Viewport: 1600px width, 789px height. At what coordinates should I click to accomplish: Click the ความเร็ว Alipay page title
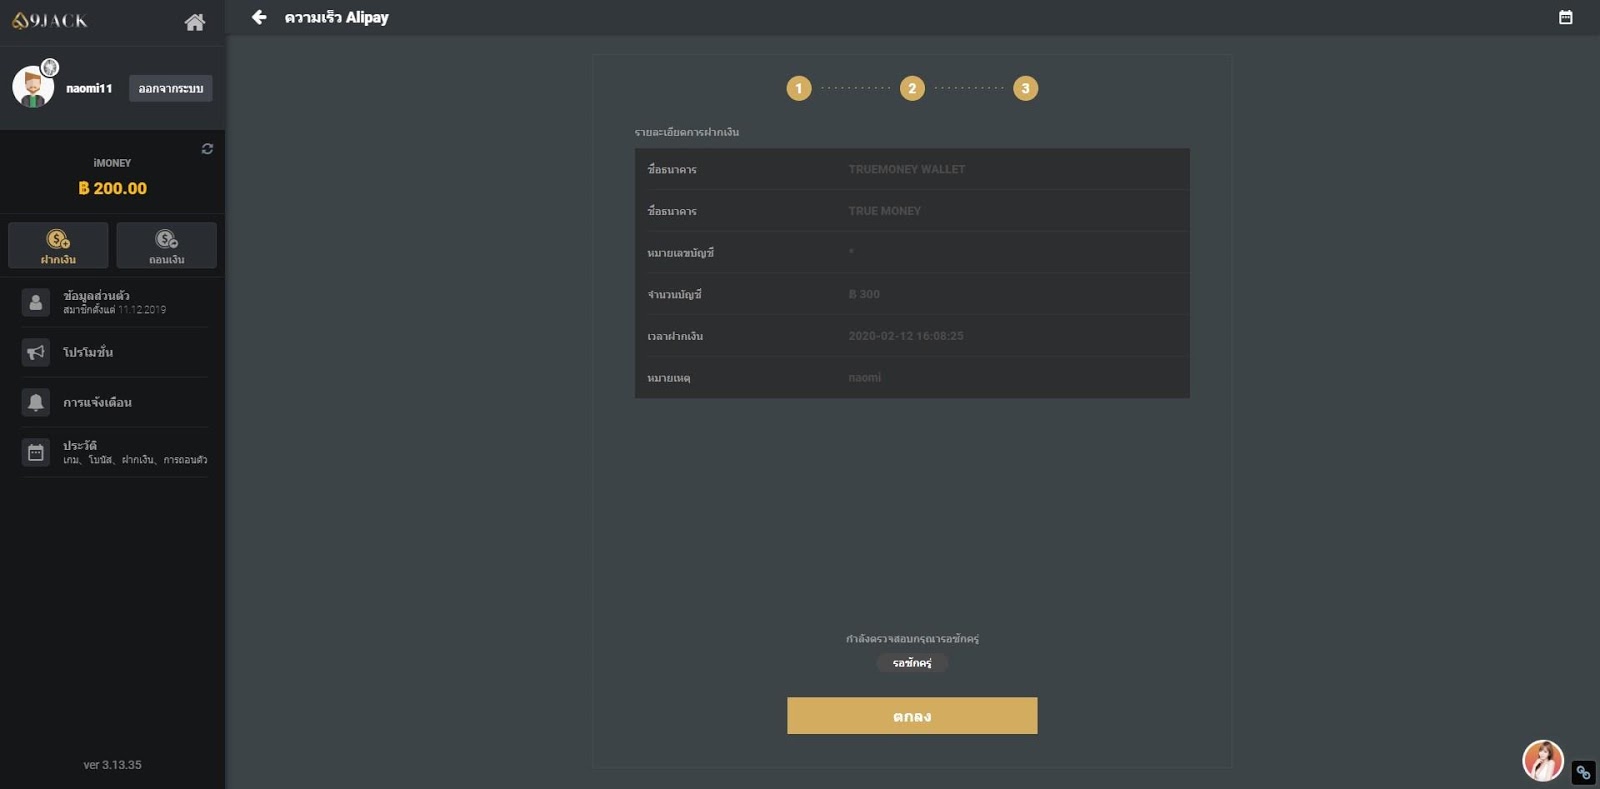[x=337, y=17]
